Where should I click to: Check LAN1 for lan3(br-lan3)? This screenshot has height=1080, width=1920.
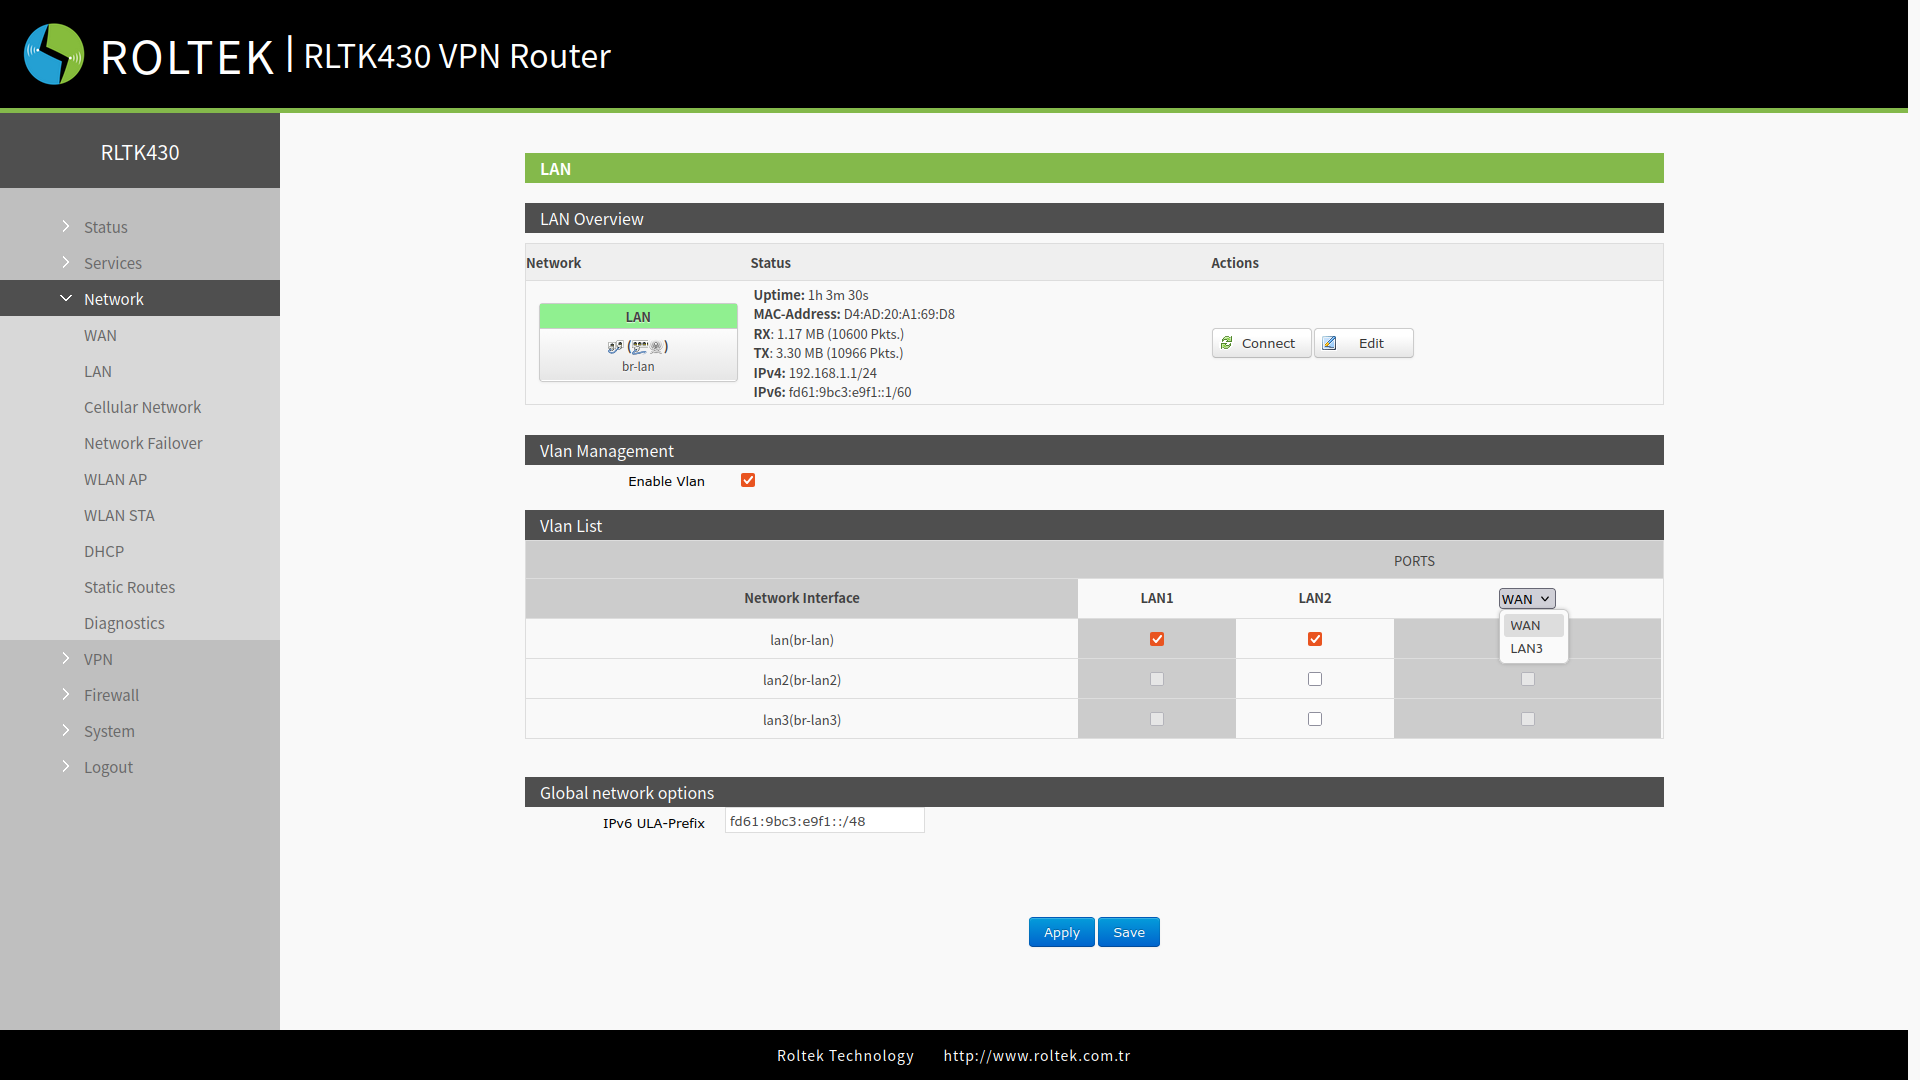1157,719
